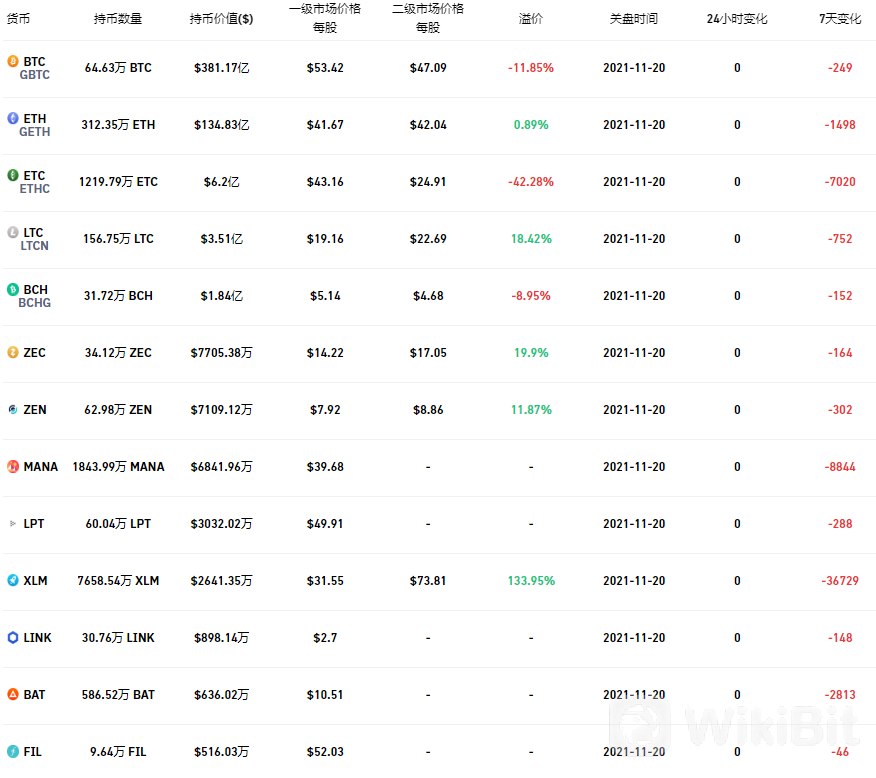Click the green ETC coin icon
Viewport: 876px width, 778px height.
pyautogui.click(x=12, y=175)
